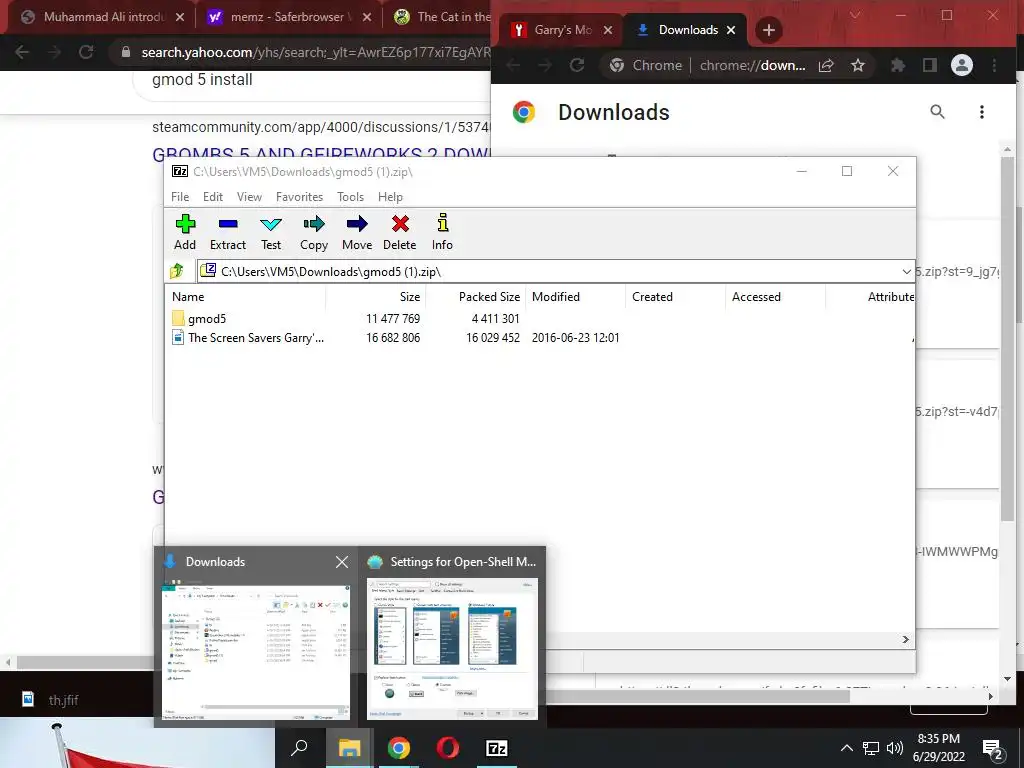Open the Downloads taskbar preview thumbnail
Image resolution: width=1024 pixels, height=768 pixels.
pyautogui.click(x=256, y=651)
